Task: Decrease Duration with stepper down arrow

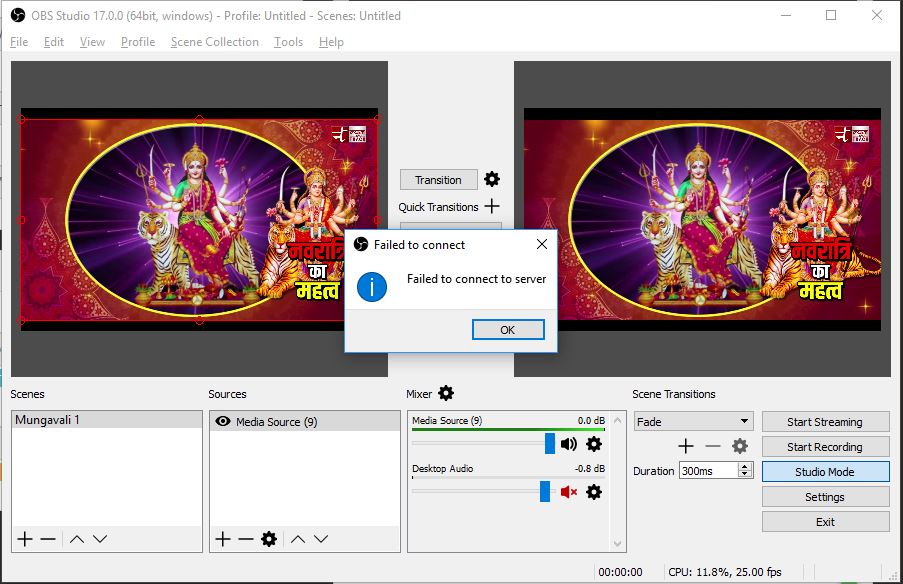Action: [x=745, y=474]
